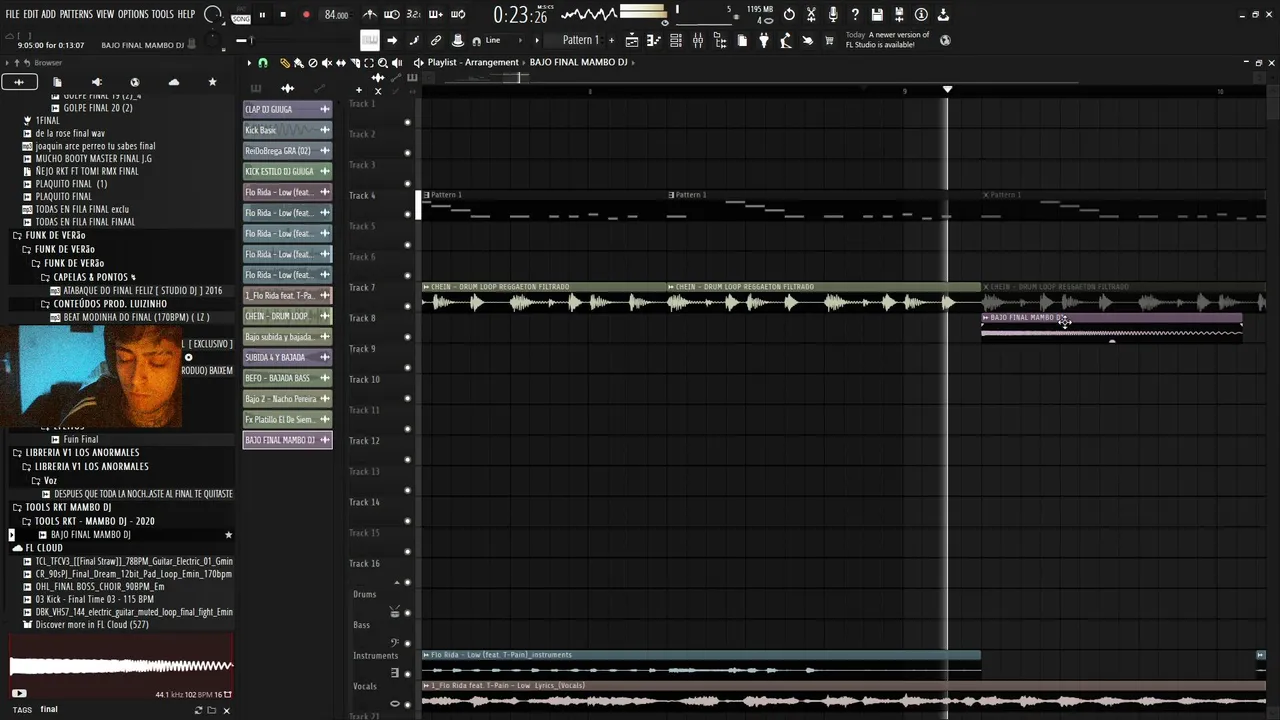The width and height of the screenshot is (1280, 720).
Task: Toggle the wait-for-input icon
Action: click(x=392, y=15)
